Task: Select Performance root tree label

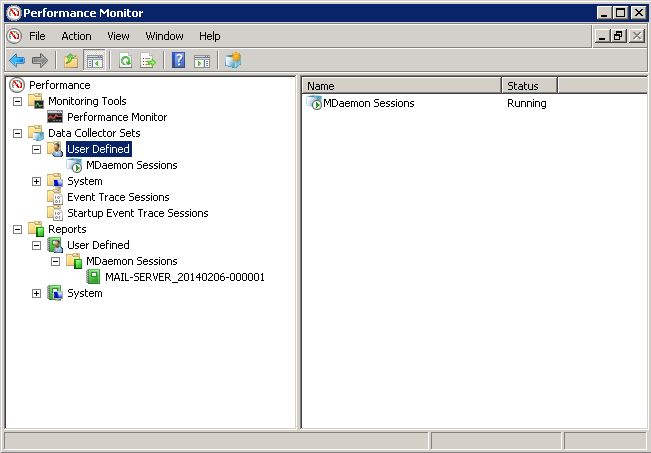Action: 59,85
